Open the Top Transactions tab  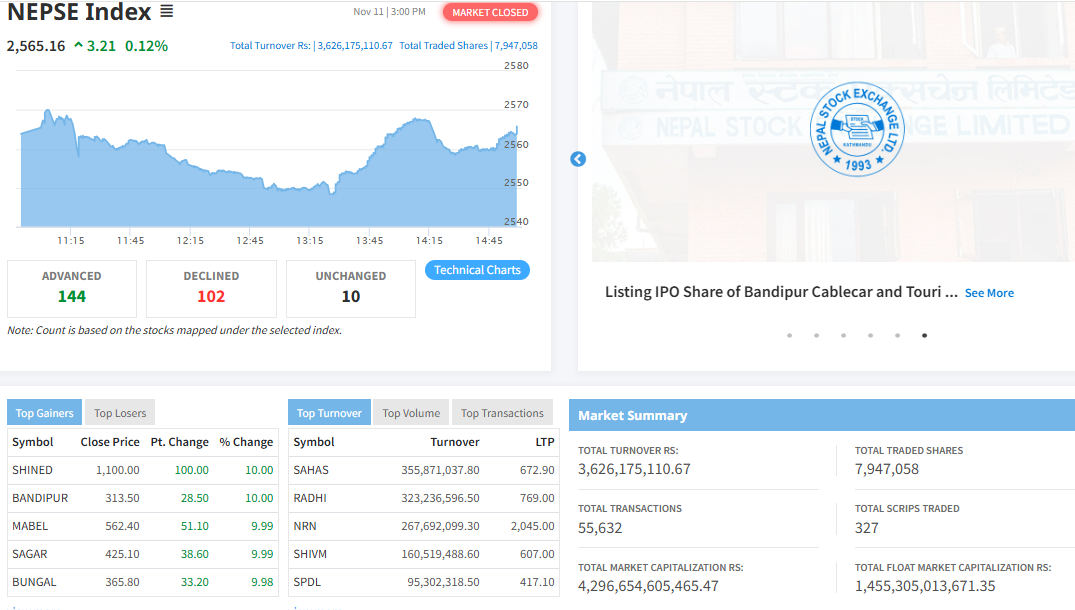502,413
